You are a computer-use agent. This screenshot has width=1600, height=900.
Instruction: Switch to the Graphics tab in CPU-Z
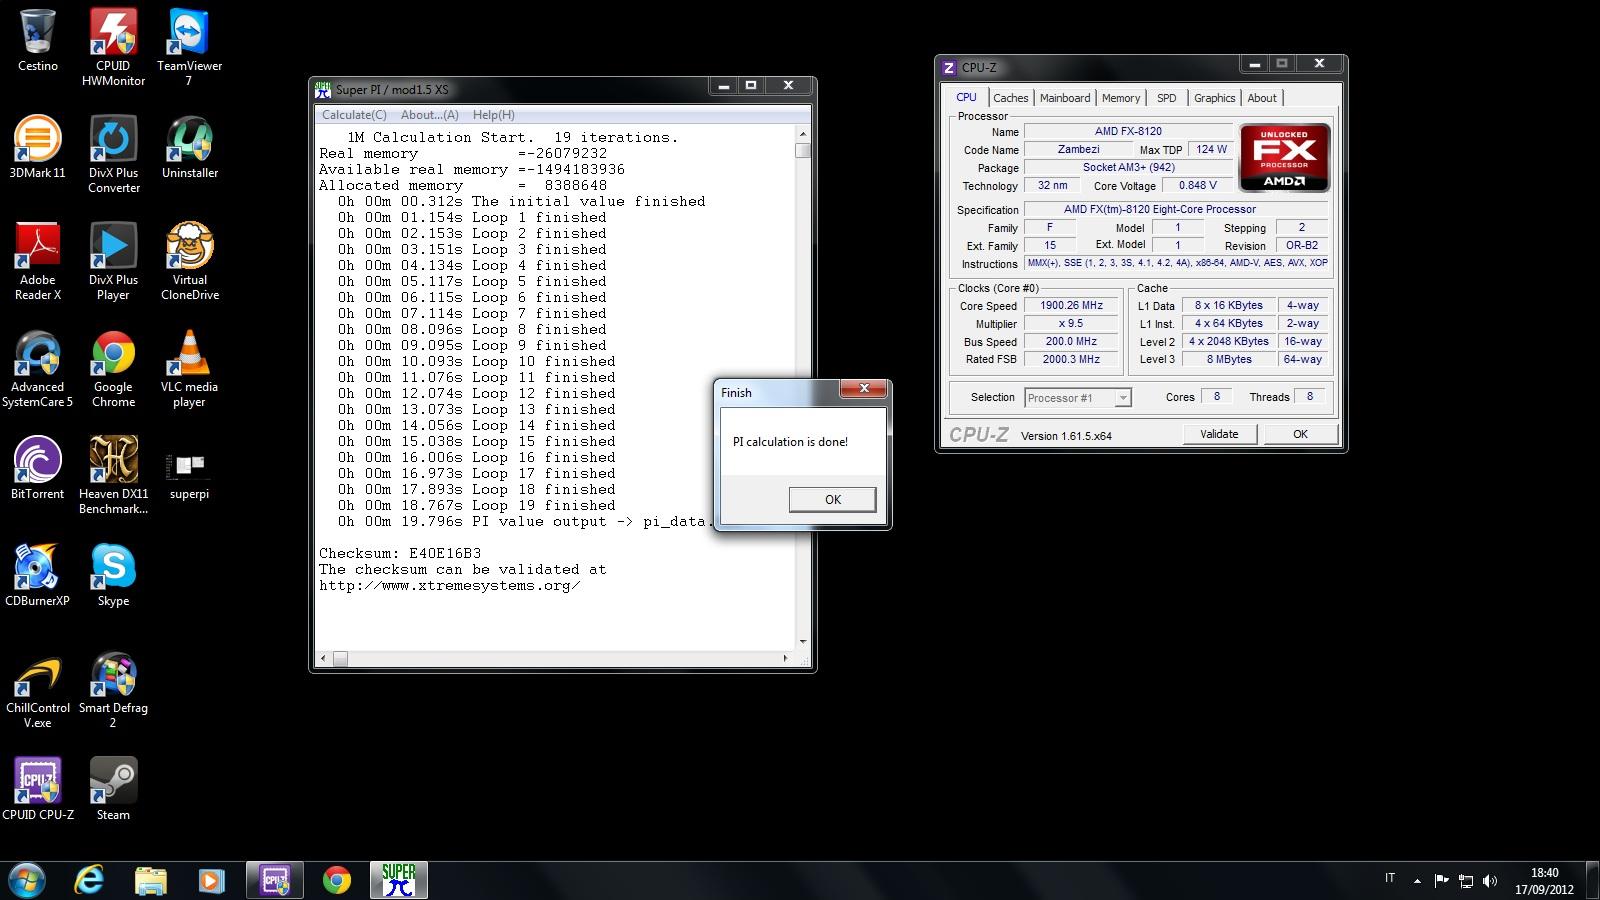coord(1214,98)
